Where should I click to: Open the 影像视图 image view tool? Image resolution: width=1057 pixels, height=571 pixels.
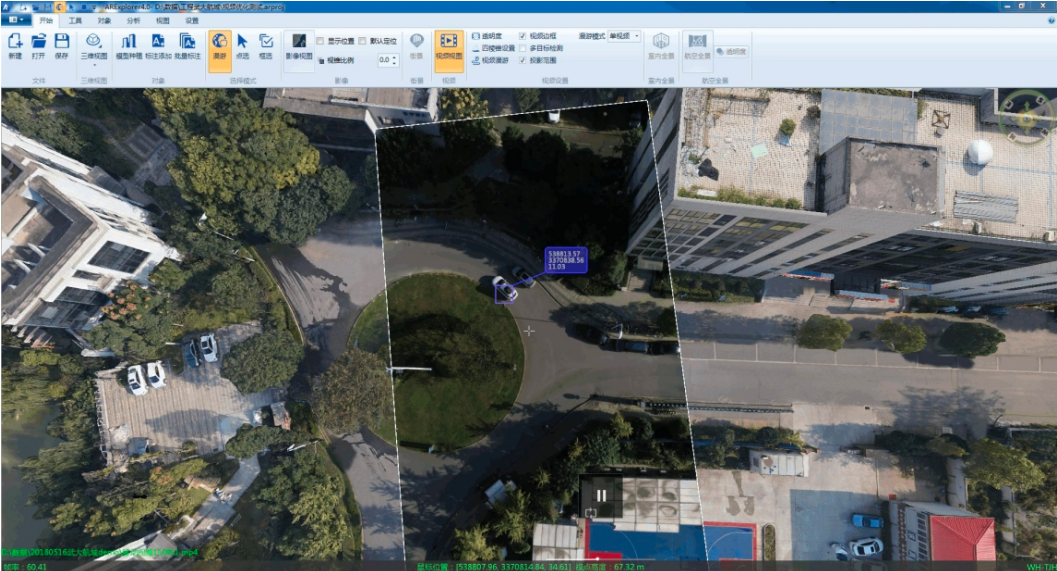299,47
